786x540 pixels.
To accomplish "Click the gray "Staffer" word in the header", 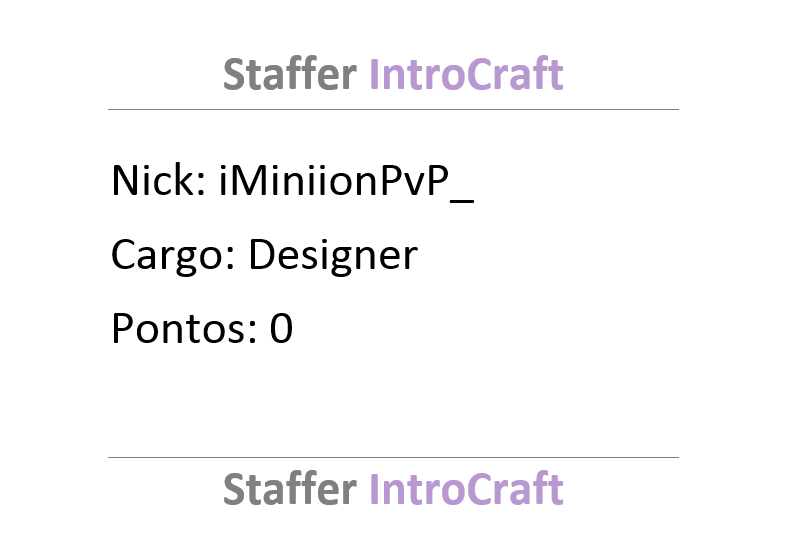I will tap(290, 74).
